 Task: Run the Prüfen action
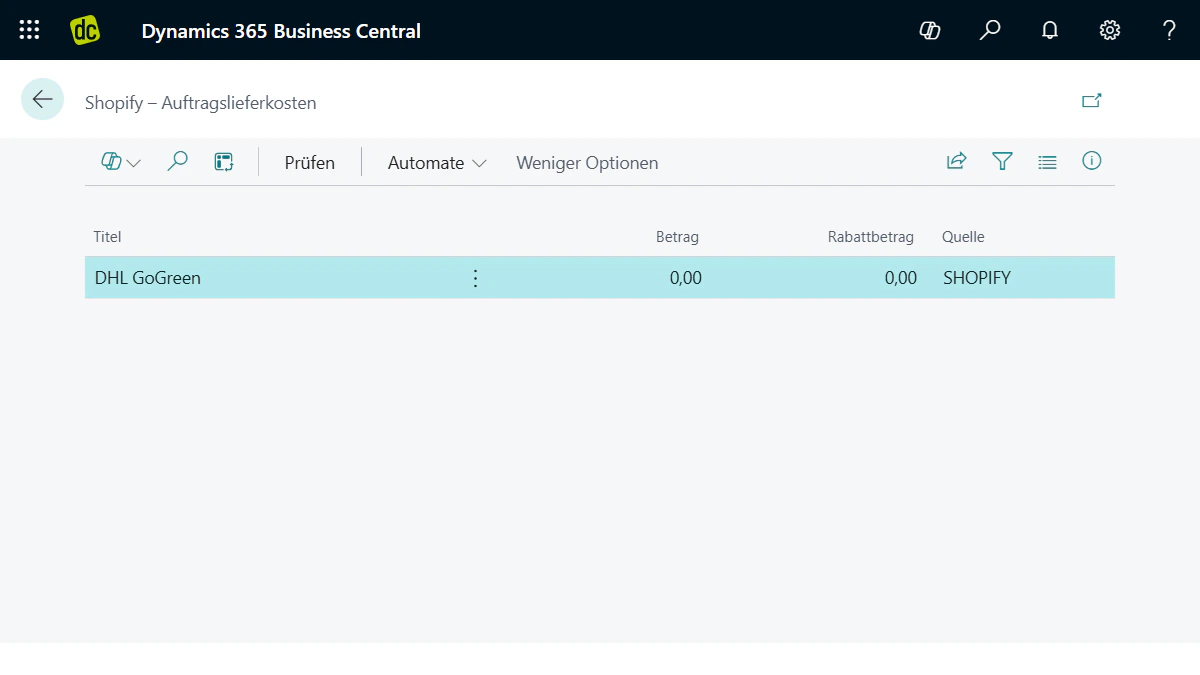310,163
